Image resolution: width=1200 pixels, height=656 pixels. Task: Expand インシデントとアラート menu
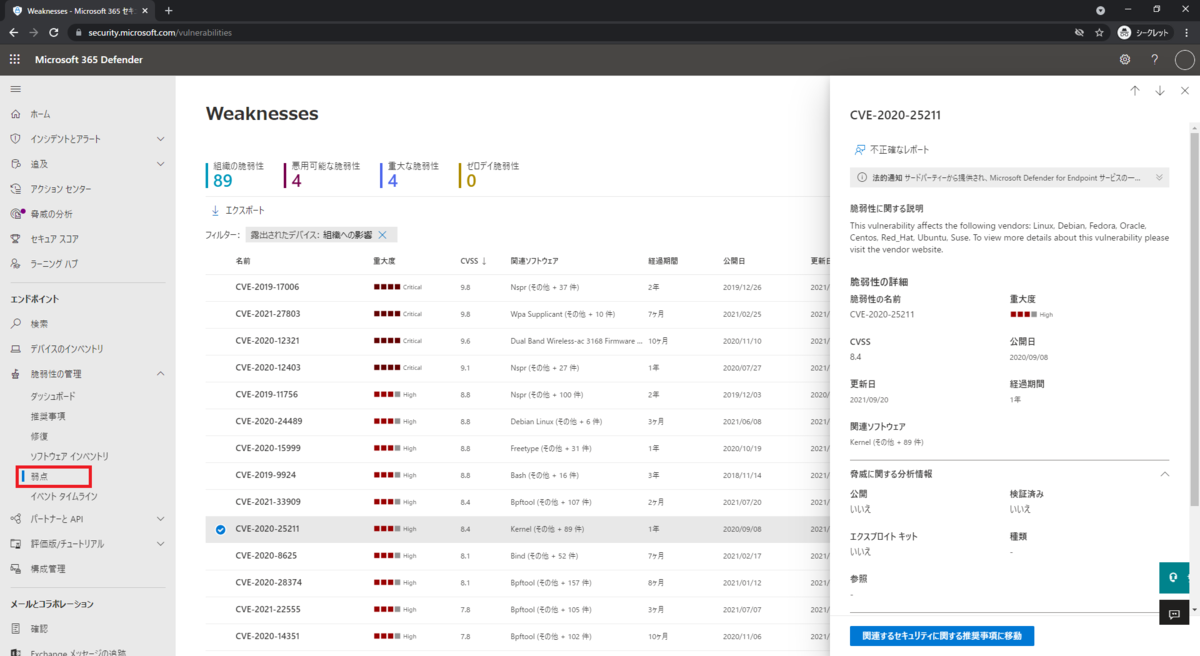coord(88,139)
